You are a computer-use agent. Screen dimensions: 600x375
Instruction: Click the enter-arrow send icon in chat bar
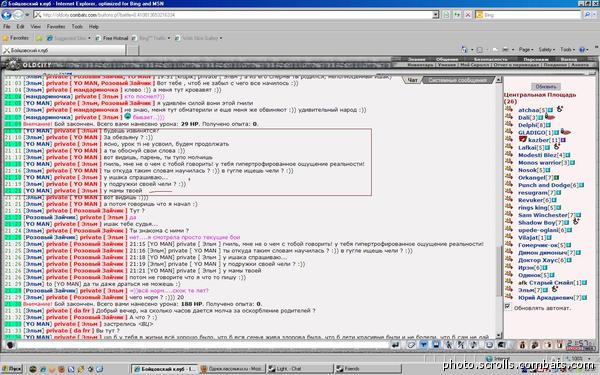[x=396, y=345]
